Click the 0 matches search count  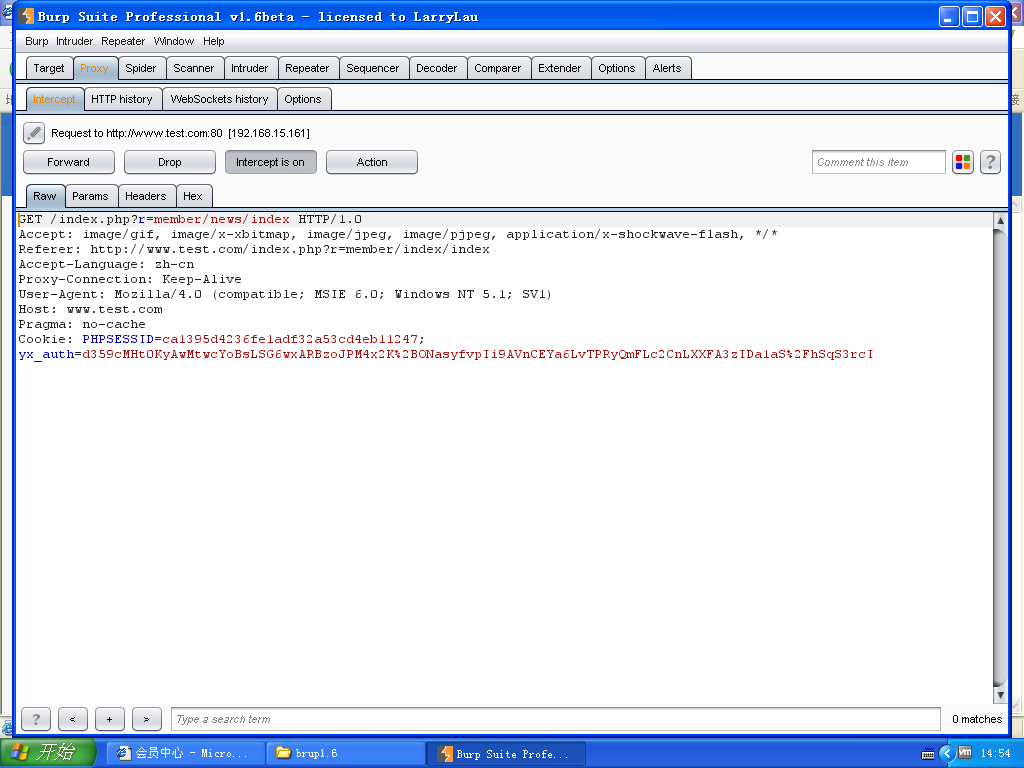pyautogui.click(x=977, y=719)
